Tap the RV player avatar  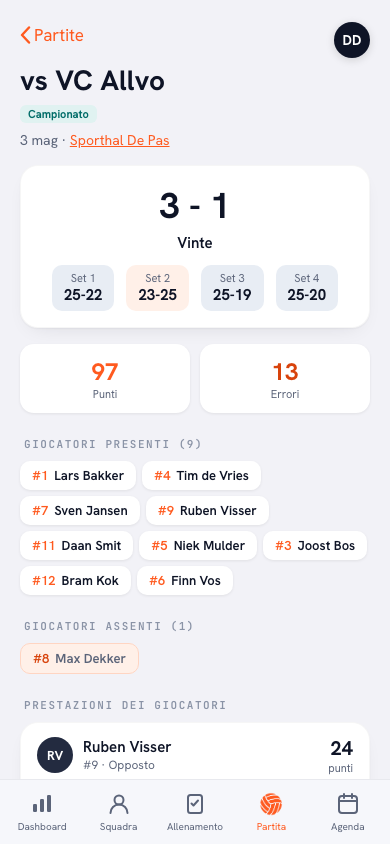click(55, 755)
